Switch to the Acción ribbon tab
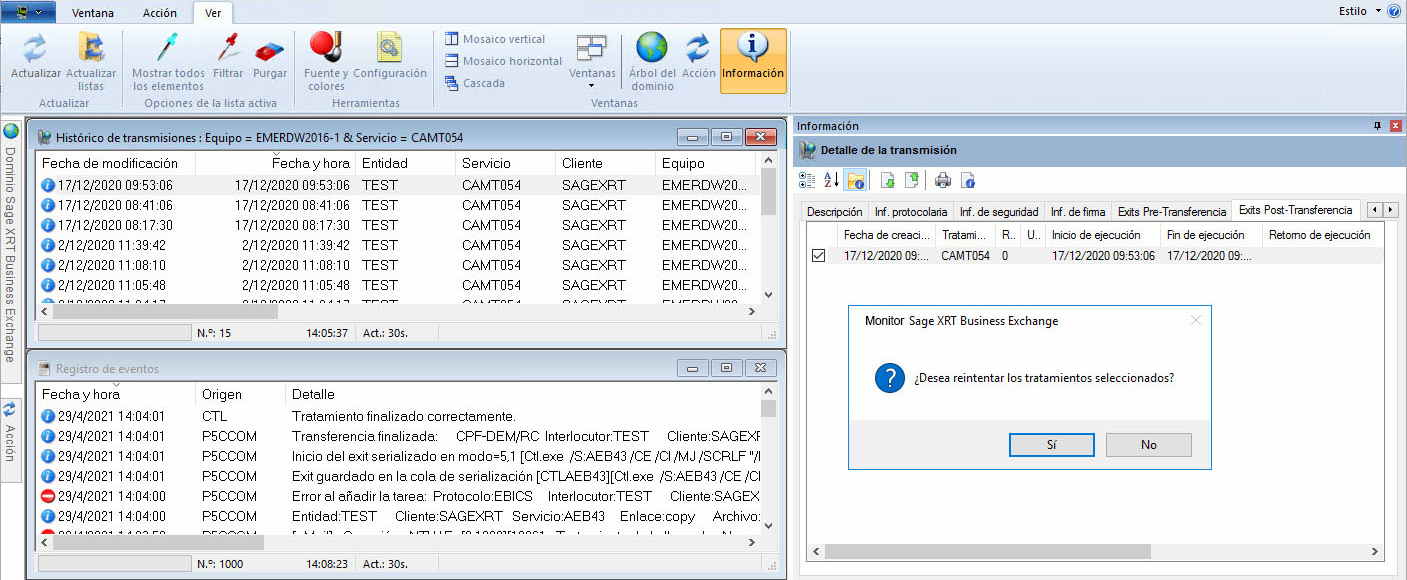Viewport: 1407px width, 580px height. (160, 13)
